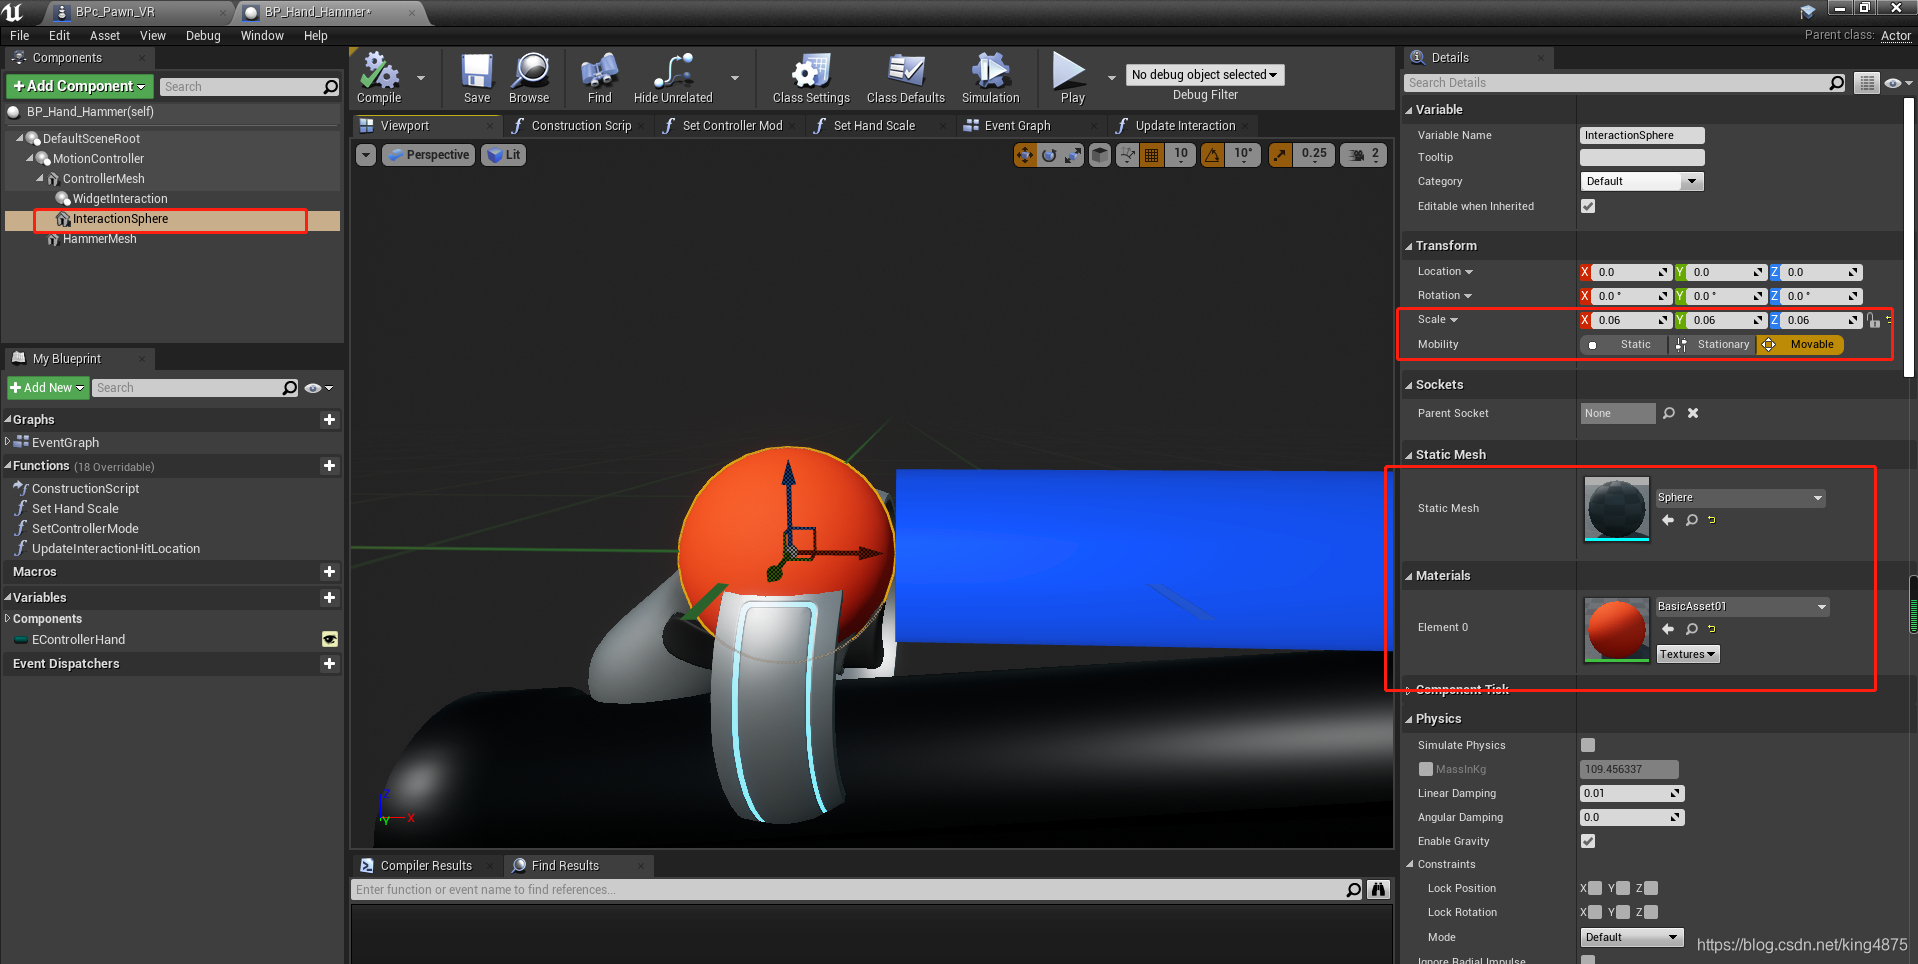This screenshot has height=964, width=1918.
Task: Click the Add Component button
Action: pos(79,86)
